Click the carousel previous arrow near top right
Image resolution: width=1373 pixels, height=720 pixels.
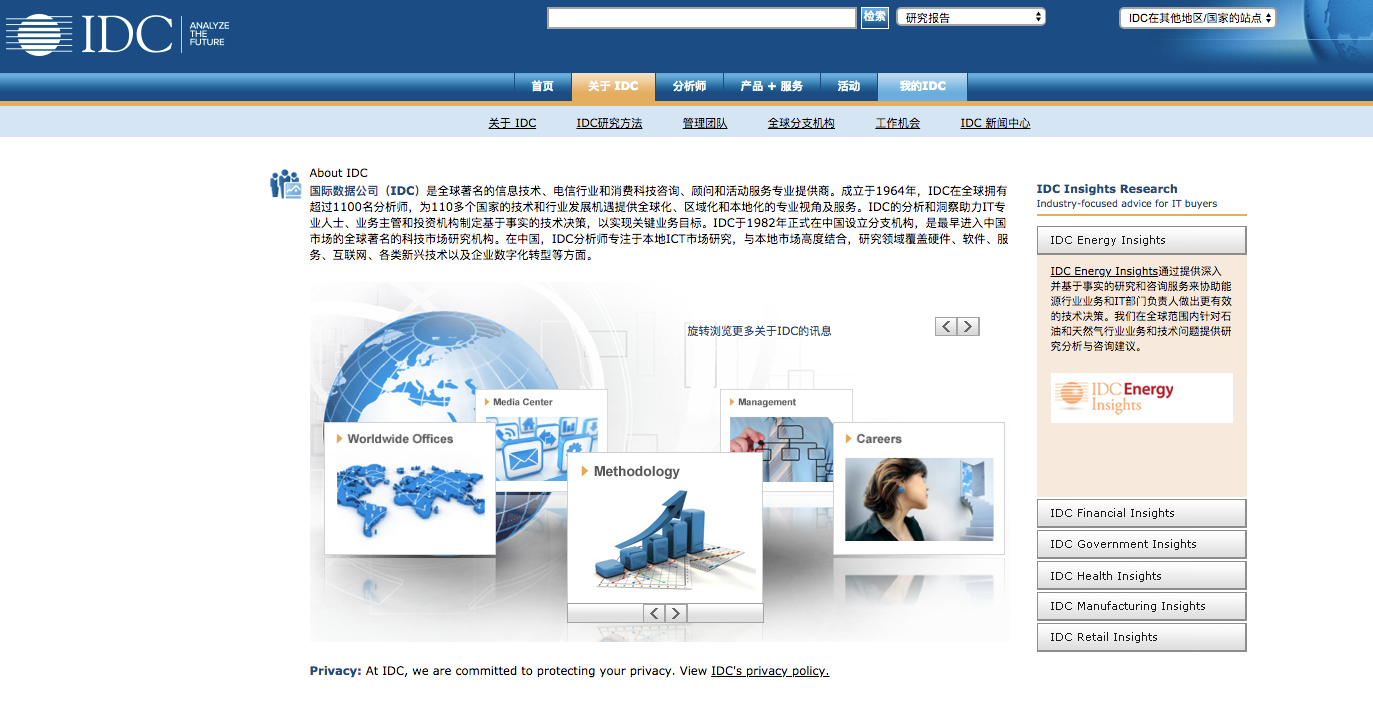tap(946, 326)
